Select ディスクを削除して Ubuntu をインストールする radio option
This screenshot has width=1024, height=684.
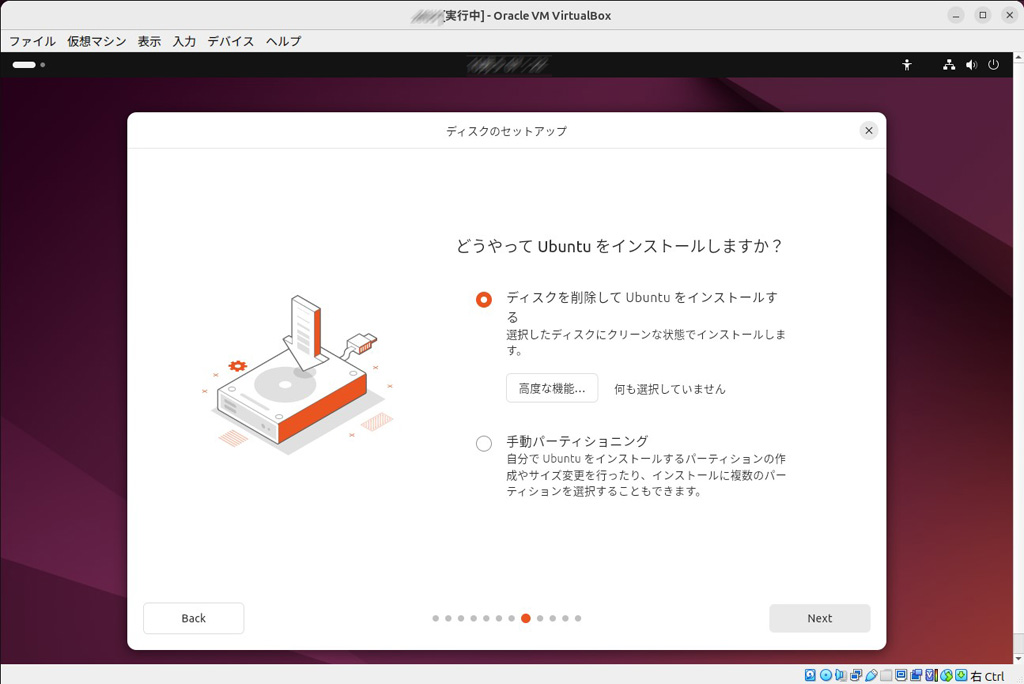[x=484, y=299]
